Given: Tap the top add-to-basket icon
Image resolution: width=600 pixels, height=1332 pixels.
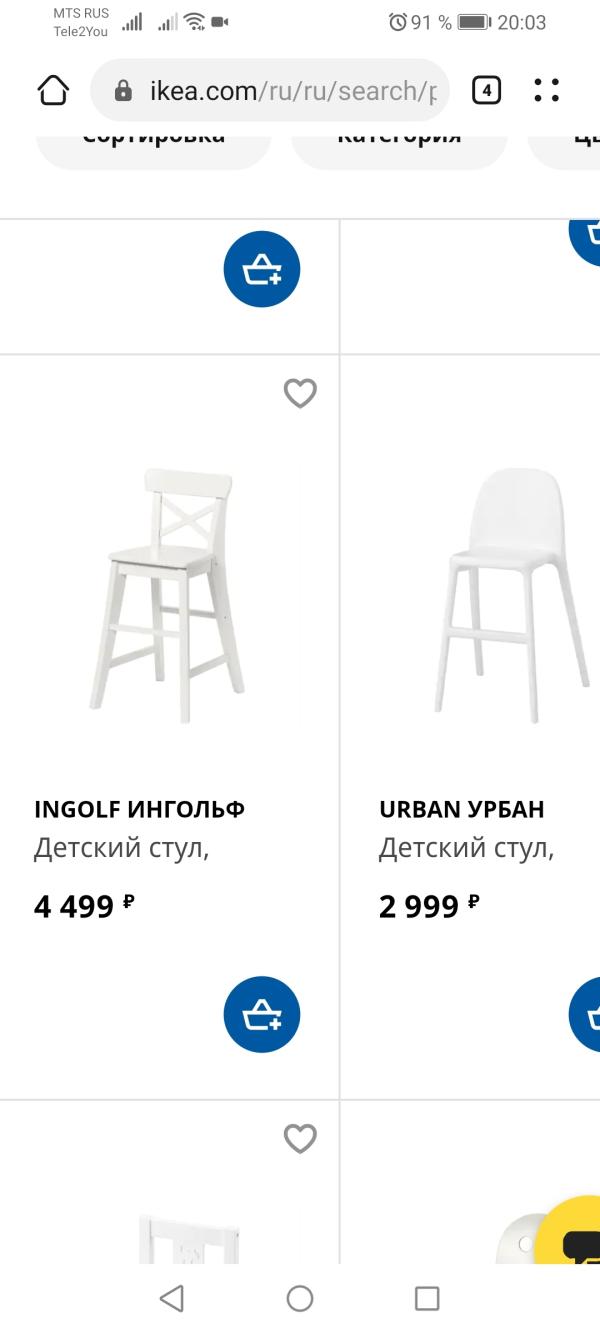Looking at the screenshot, I should pyautogui.click(x=261, y=269).
